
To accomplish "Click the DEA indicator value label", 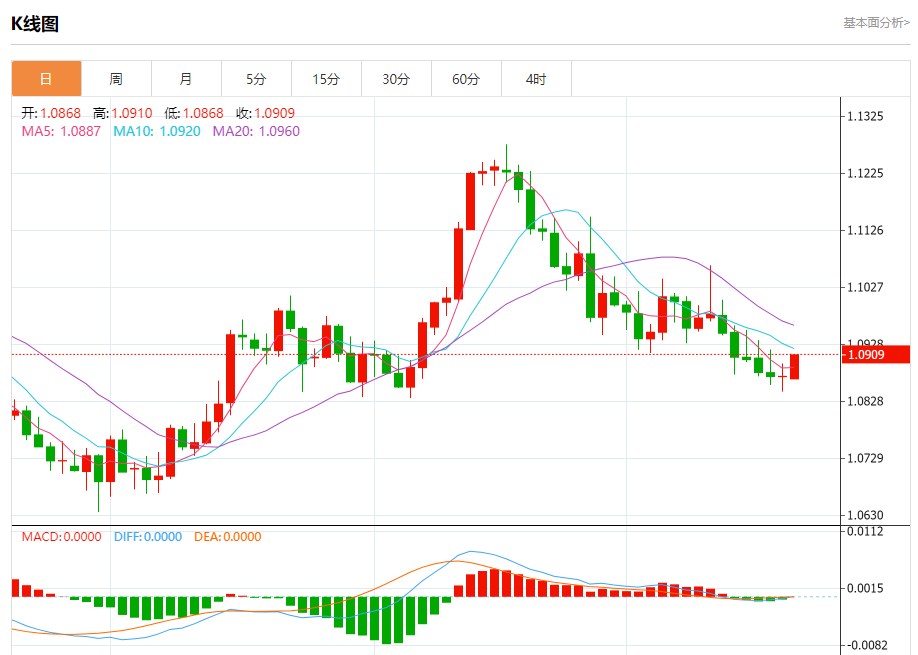I will 228,536.
